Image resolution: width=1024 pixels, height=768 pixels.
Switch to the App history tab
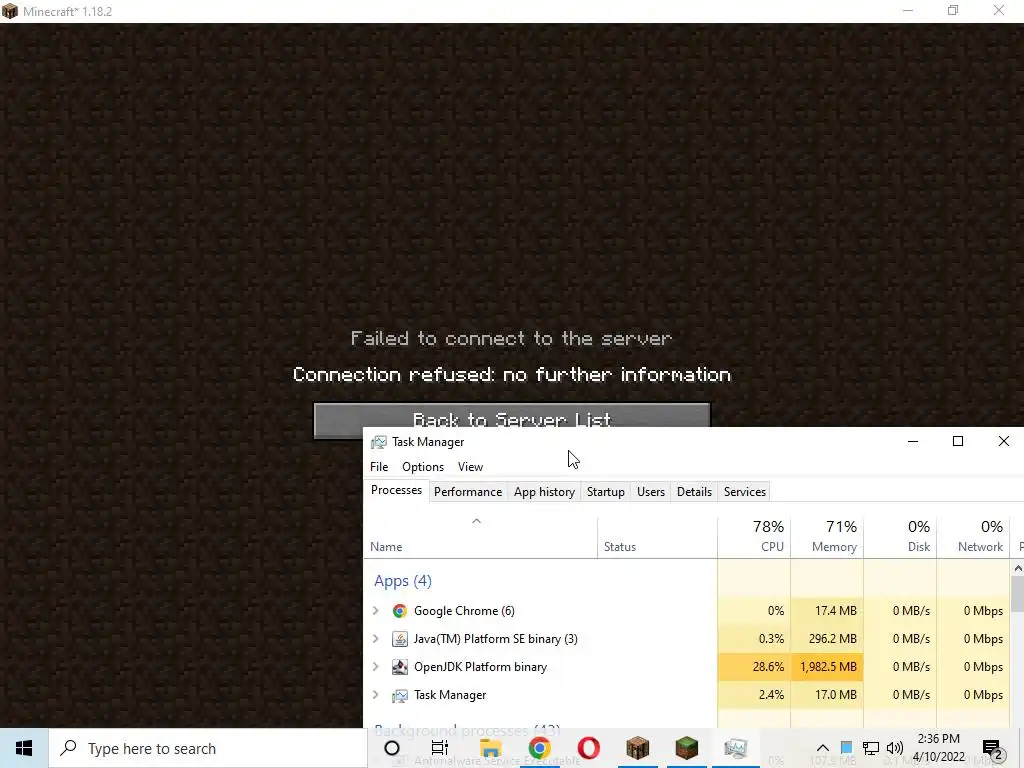544,492
